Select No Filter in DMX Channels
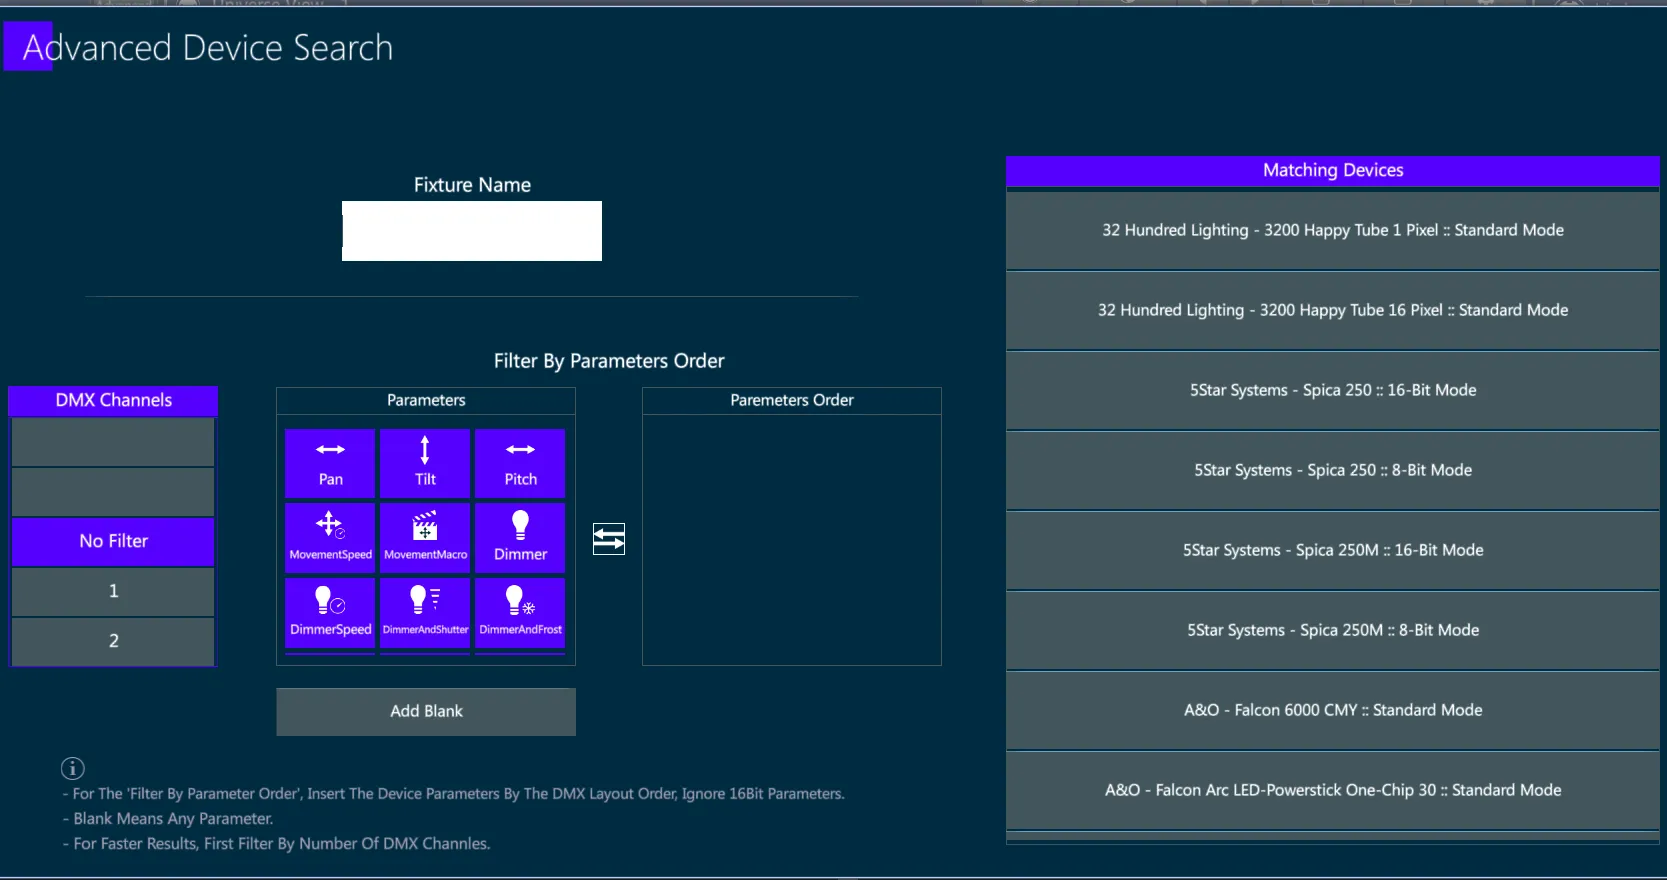The height and width of the screenshot is (880, 1667). pyautogui.click(x=113, y=541)
